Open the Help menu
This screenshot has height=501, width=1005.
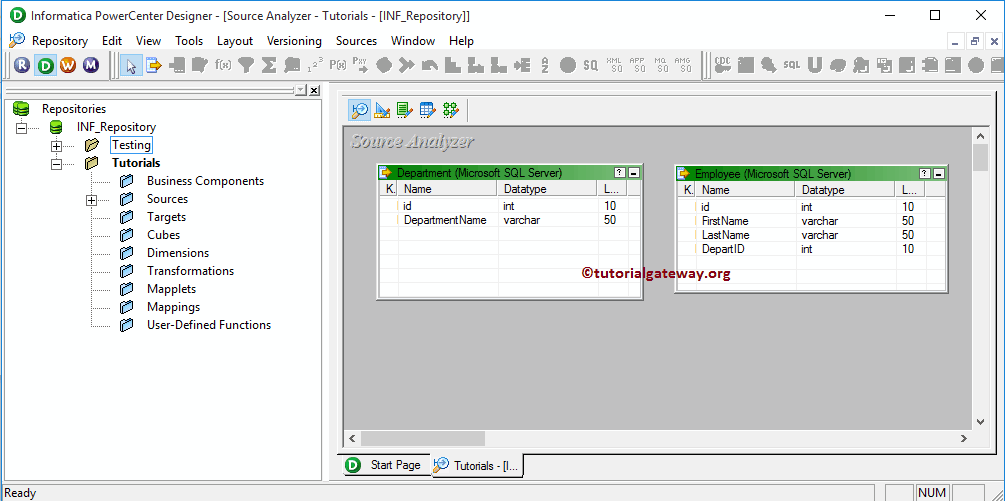(461, 40)
